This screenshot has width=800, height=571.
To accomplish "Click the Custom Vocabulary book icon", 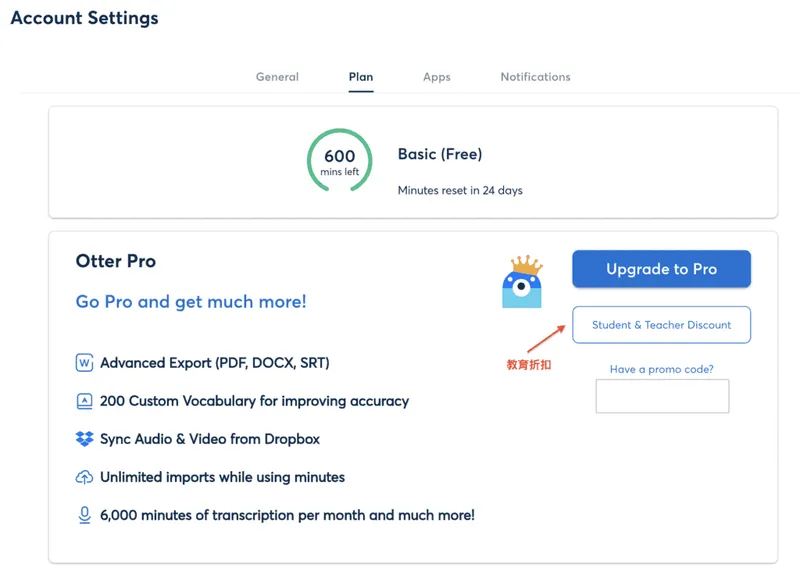I will (85, 401).
